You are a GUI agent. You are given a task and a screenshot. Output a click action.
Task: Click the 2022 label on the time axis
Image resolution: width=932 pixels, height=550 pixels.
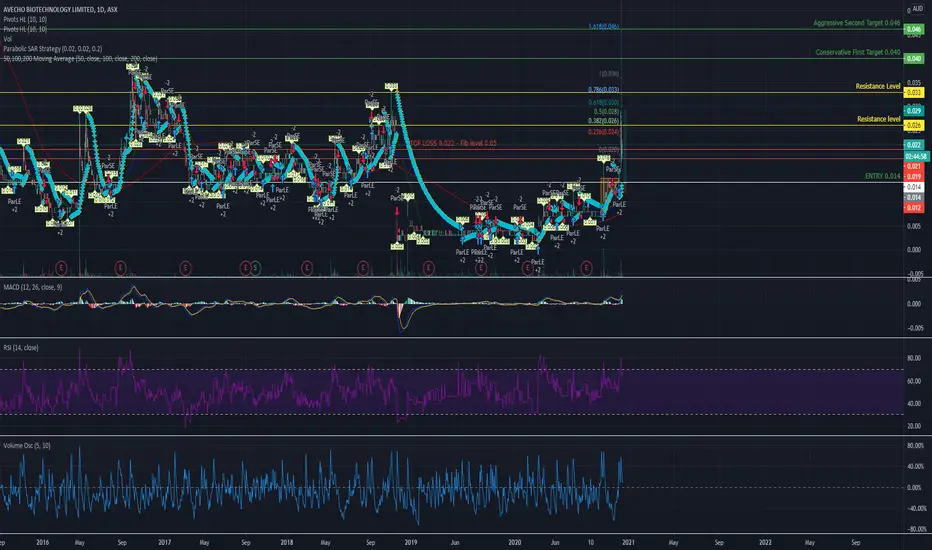(x=766, y=542)
